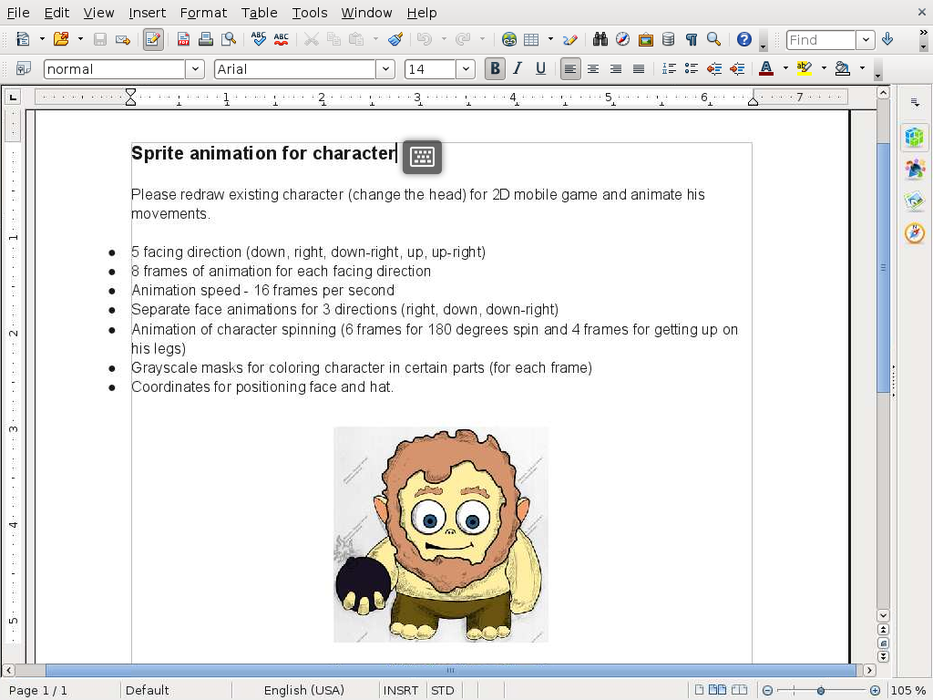Click English (USA) language in status bar
The width and height of the screenshot is (933, 700).
(304, 690)
